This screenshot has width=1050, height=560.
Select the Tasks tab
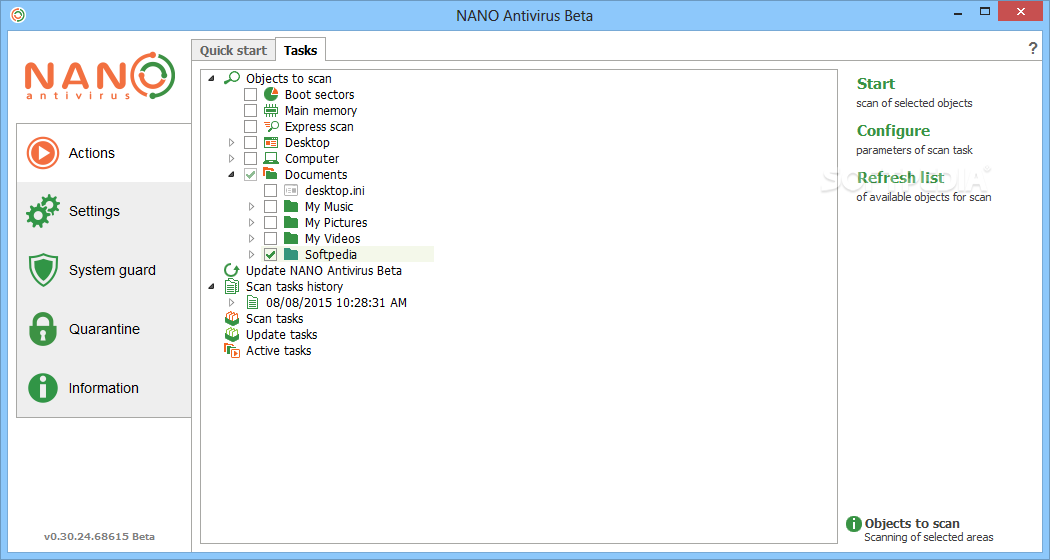[x=300, y=50]
